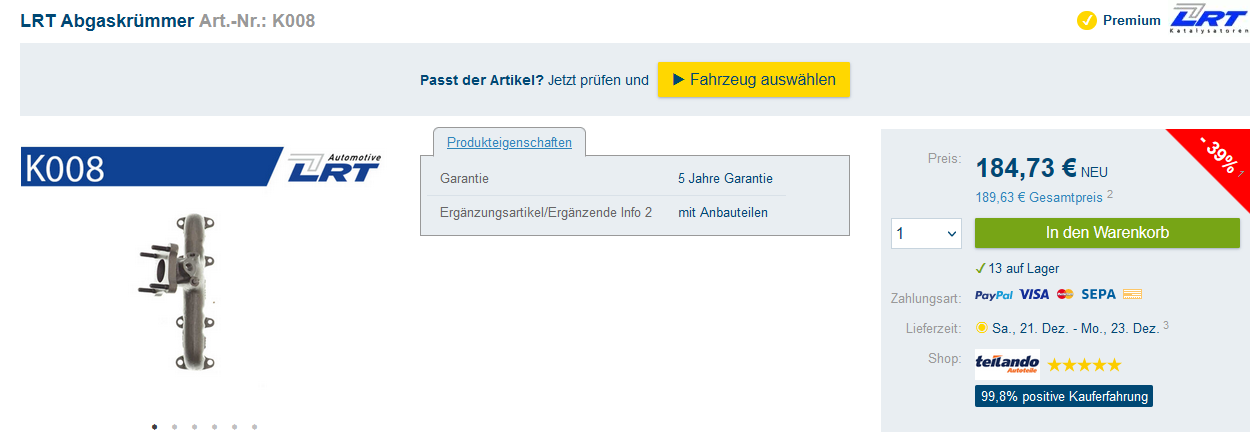Click the invoice payment icon after SEPA
Screen dimensions: 1251x436
(x=1132, y=295)
